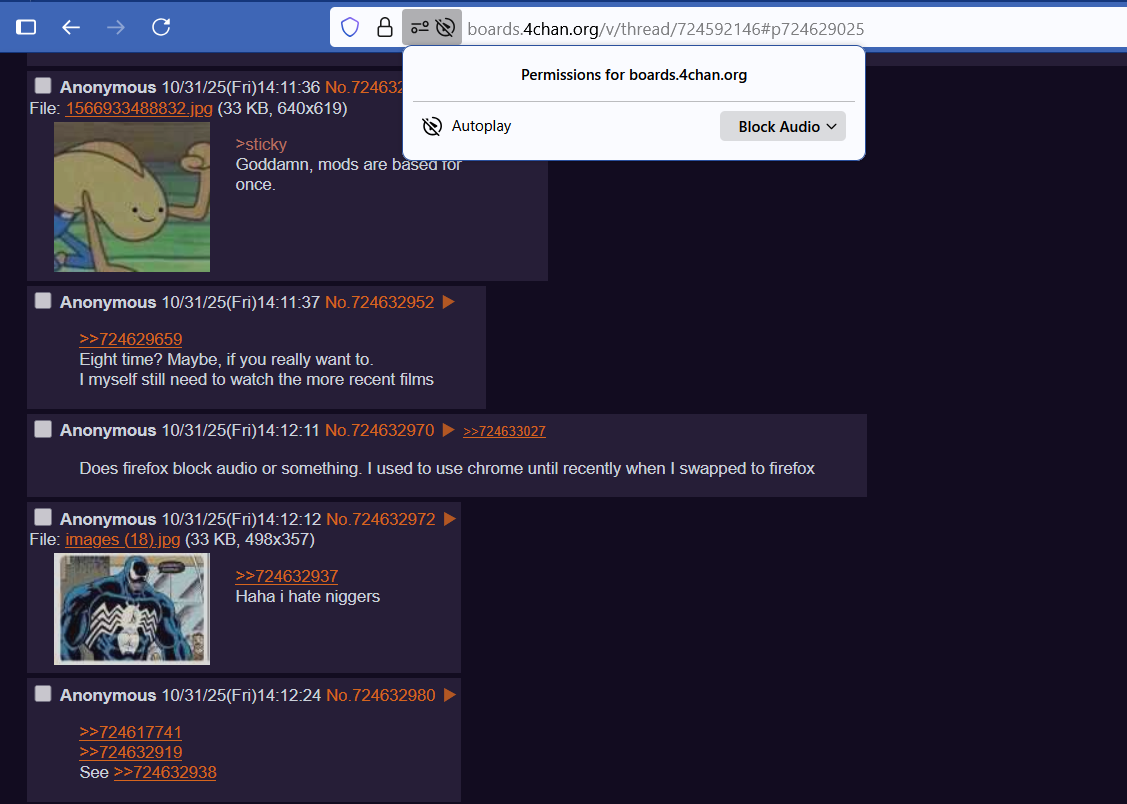Open post menu arrow for No.724632952

point(448,302)
